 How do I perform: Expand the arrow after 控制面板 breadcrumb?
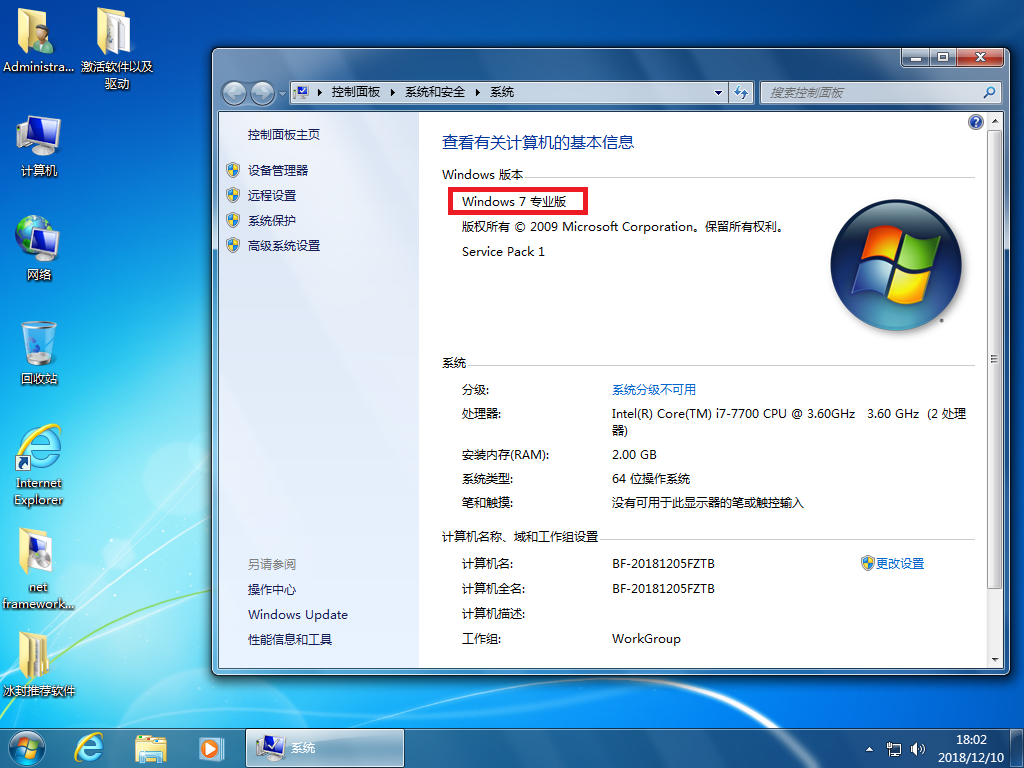[x=392, y=92]
